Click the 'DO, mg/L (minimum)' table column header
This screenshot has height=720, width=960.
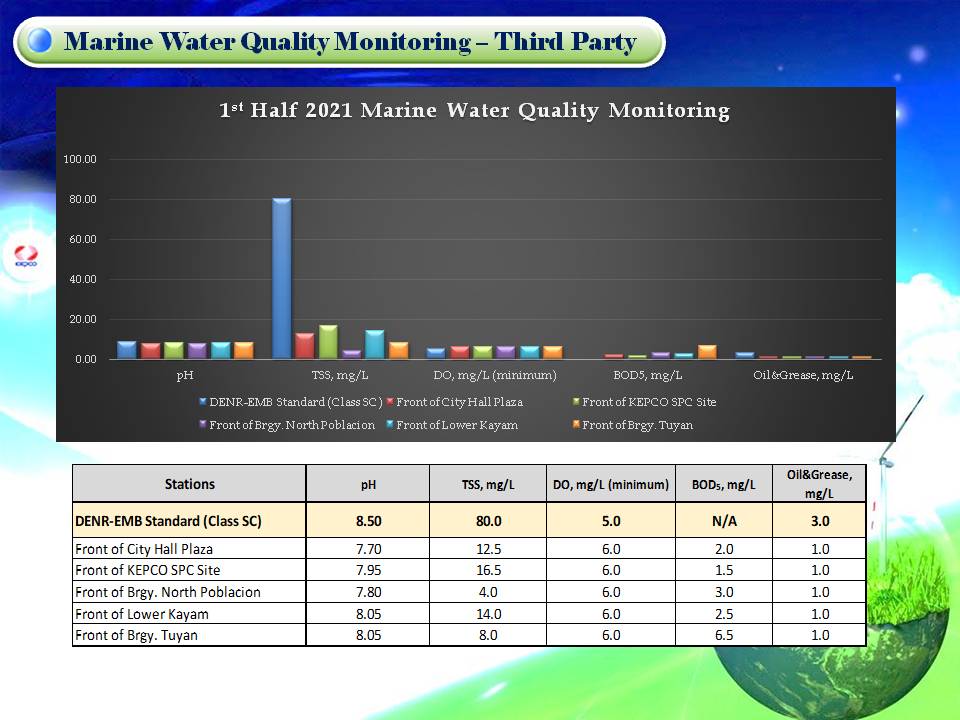click(x=611, y=485)
